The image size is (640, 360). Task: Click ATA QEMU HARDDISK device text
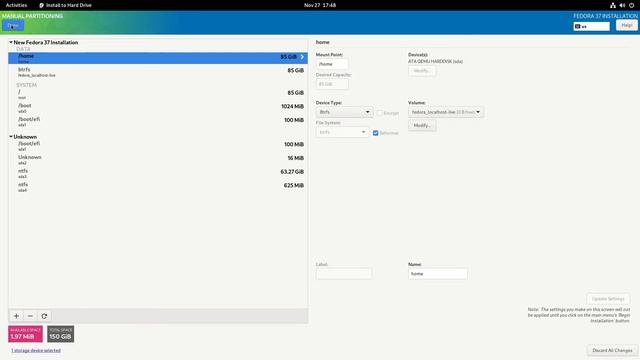point(435,62)
